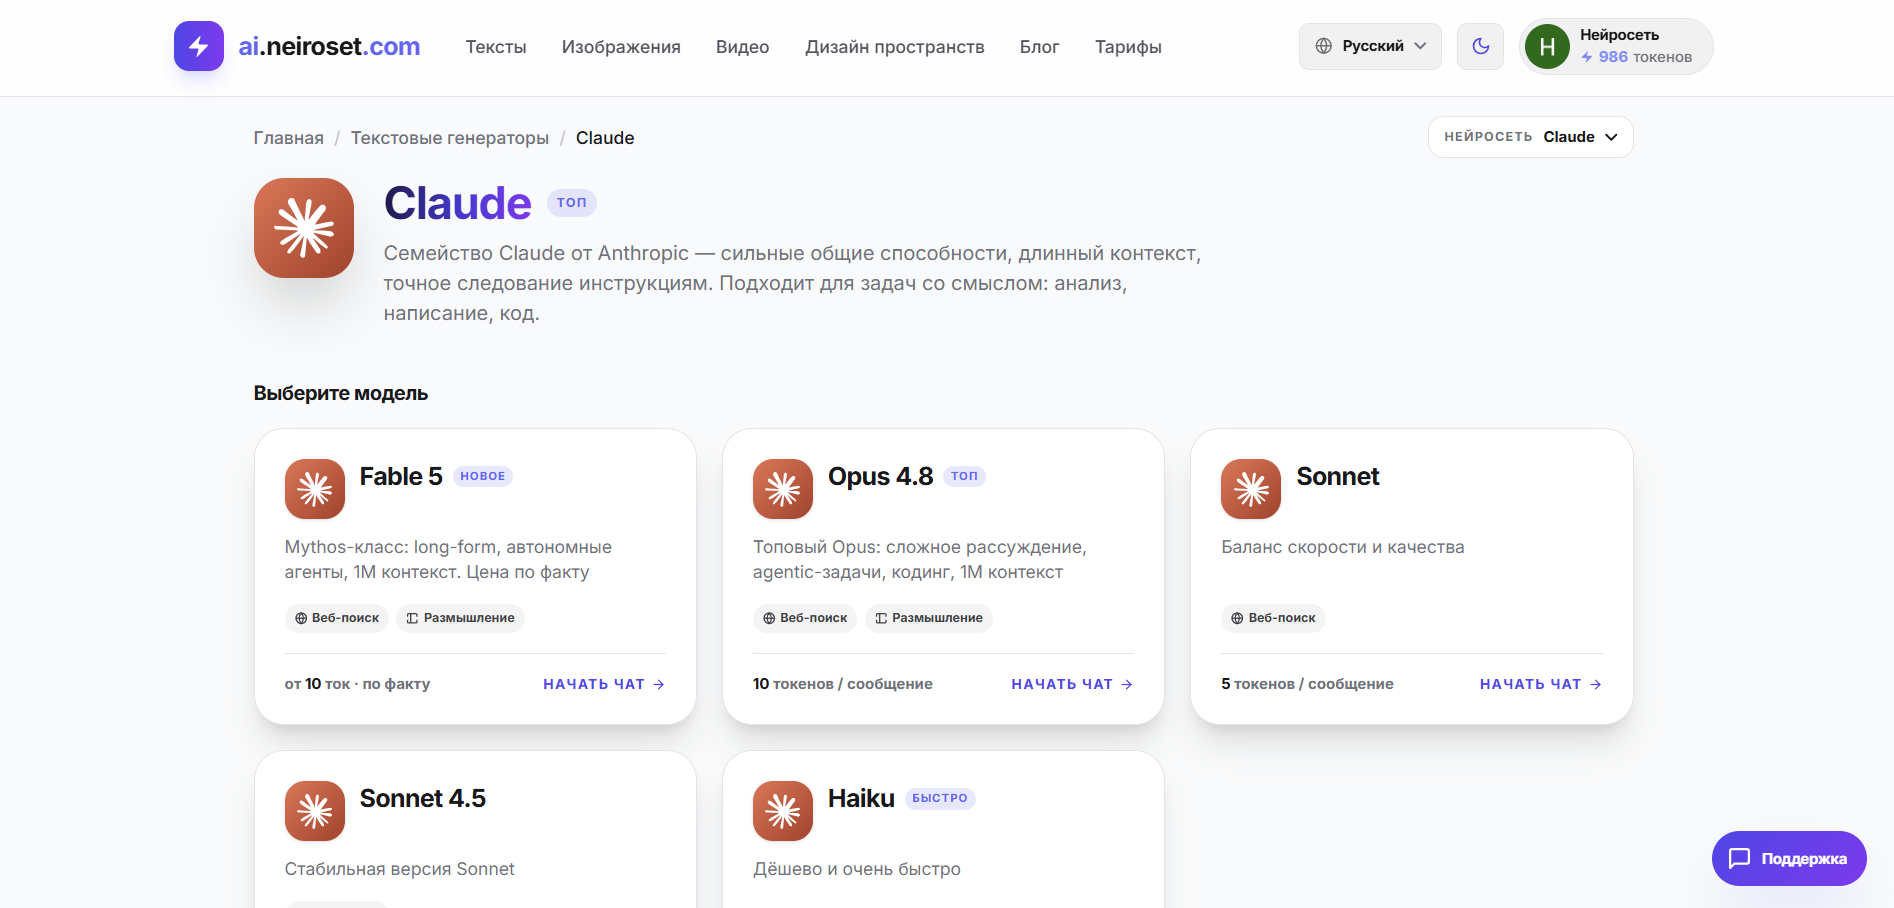This screenshot has height=908, width=1894.
Task: Click the Sonnet model icon
Action: [x=1251, y=489]
